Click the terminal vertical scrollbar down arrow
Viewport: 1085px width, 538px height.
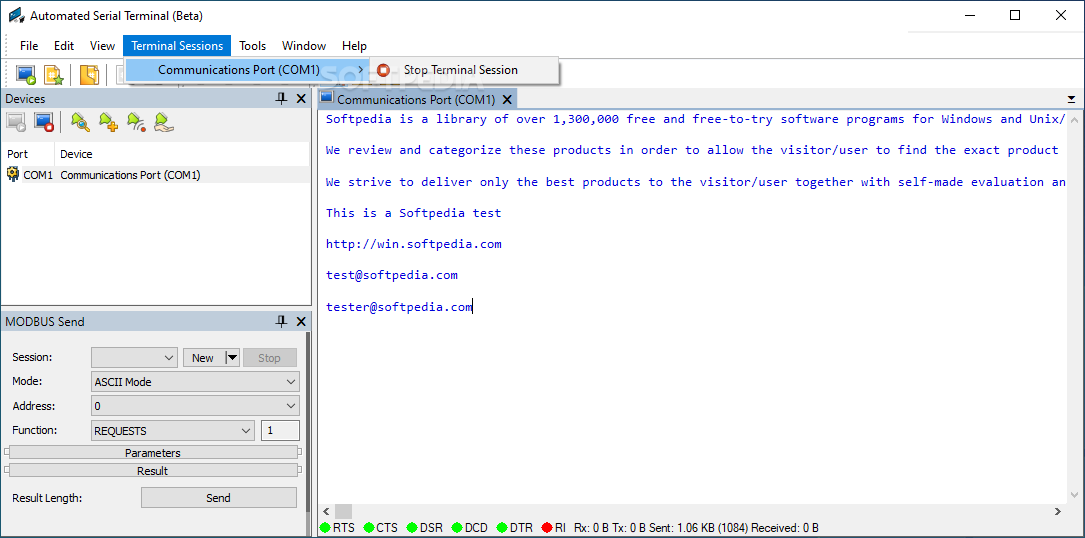(1073, 495)
